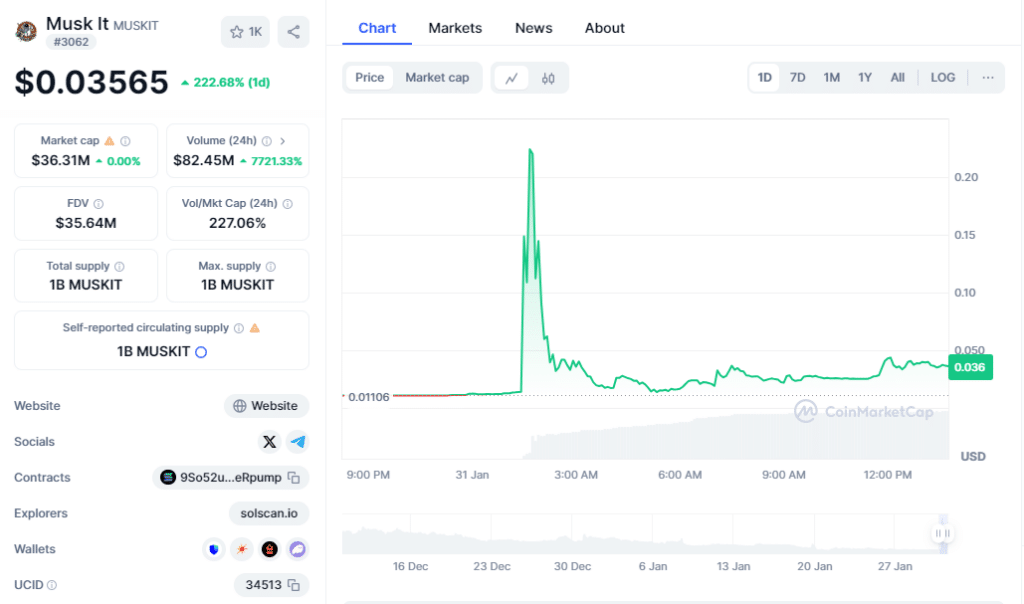Select the 1D time range
The image size is (1024, 604).
click(765, 78)
